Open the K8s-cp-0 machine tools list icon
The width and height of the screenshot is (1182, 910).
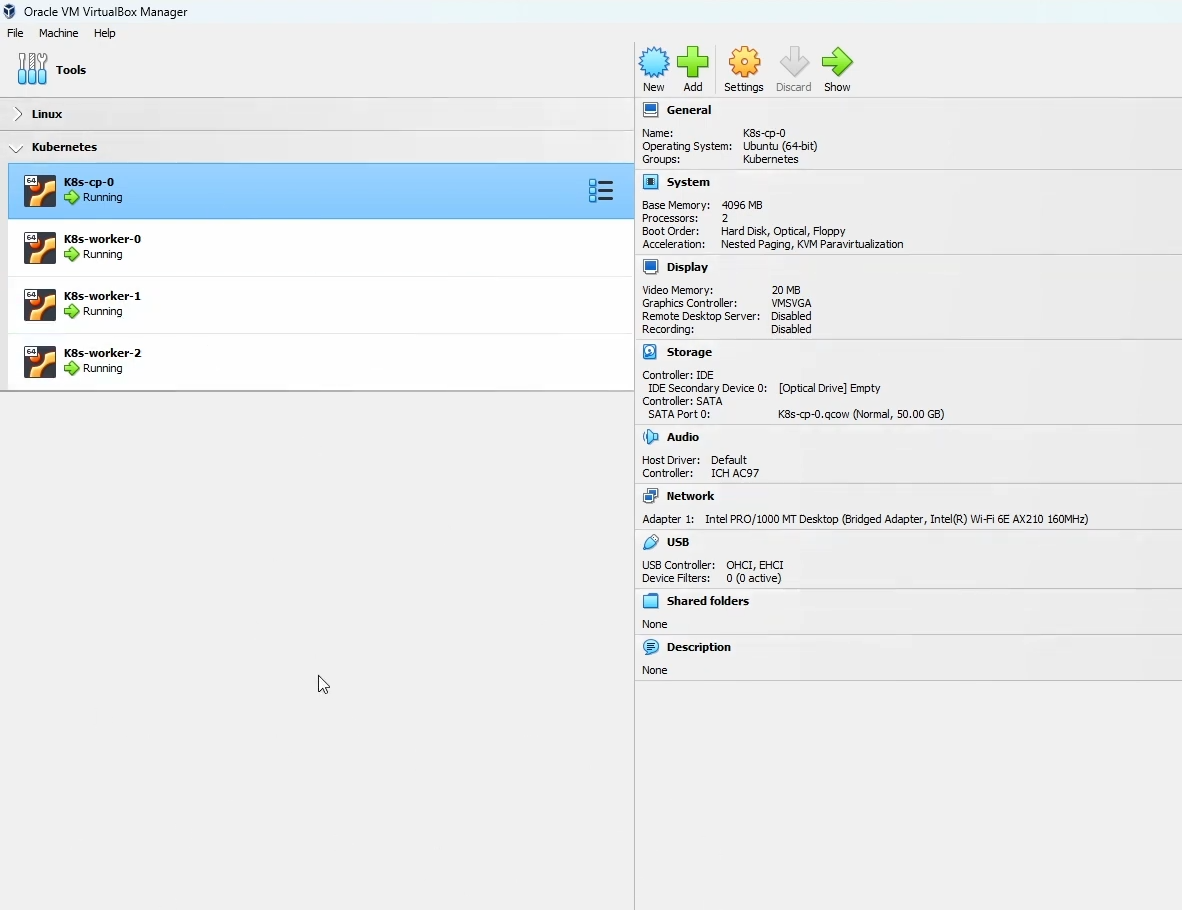tap(601, 191)
